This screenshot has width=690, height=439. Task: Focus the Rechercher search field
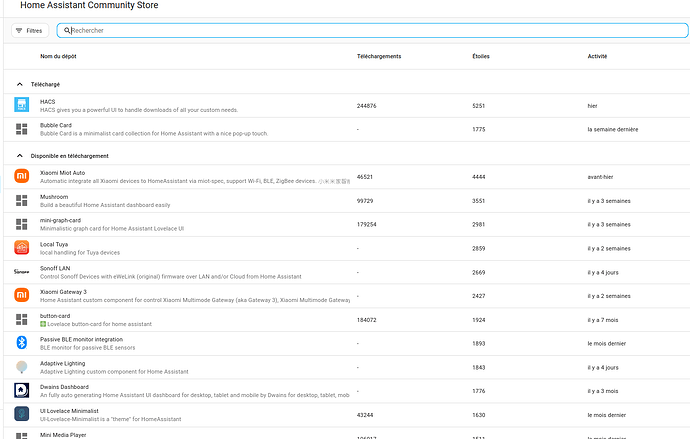tap(372, 30)
